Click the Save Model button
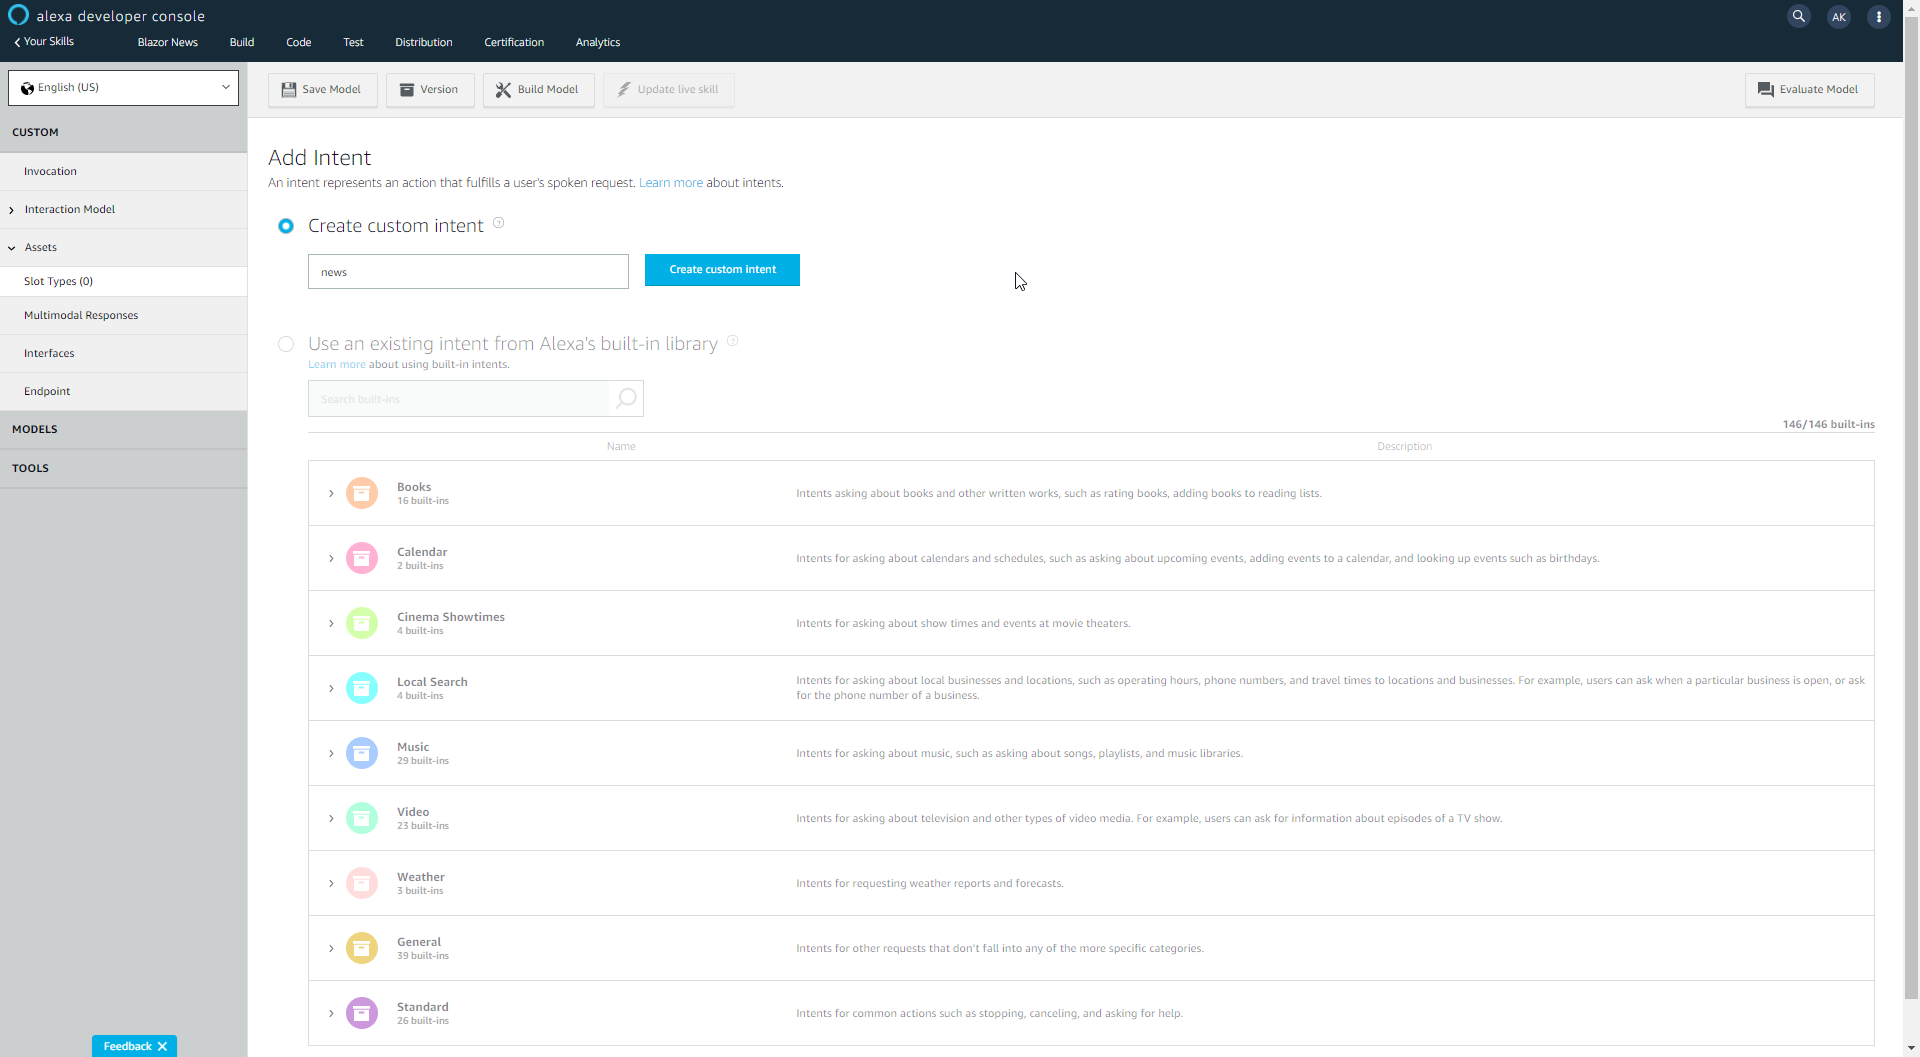 (x=322, y=89)
